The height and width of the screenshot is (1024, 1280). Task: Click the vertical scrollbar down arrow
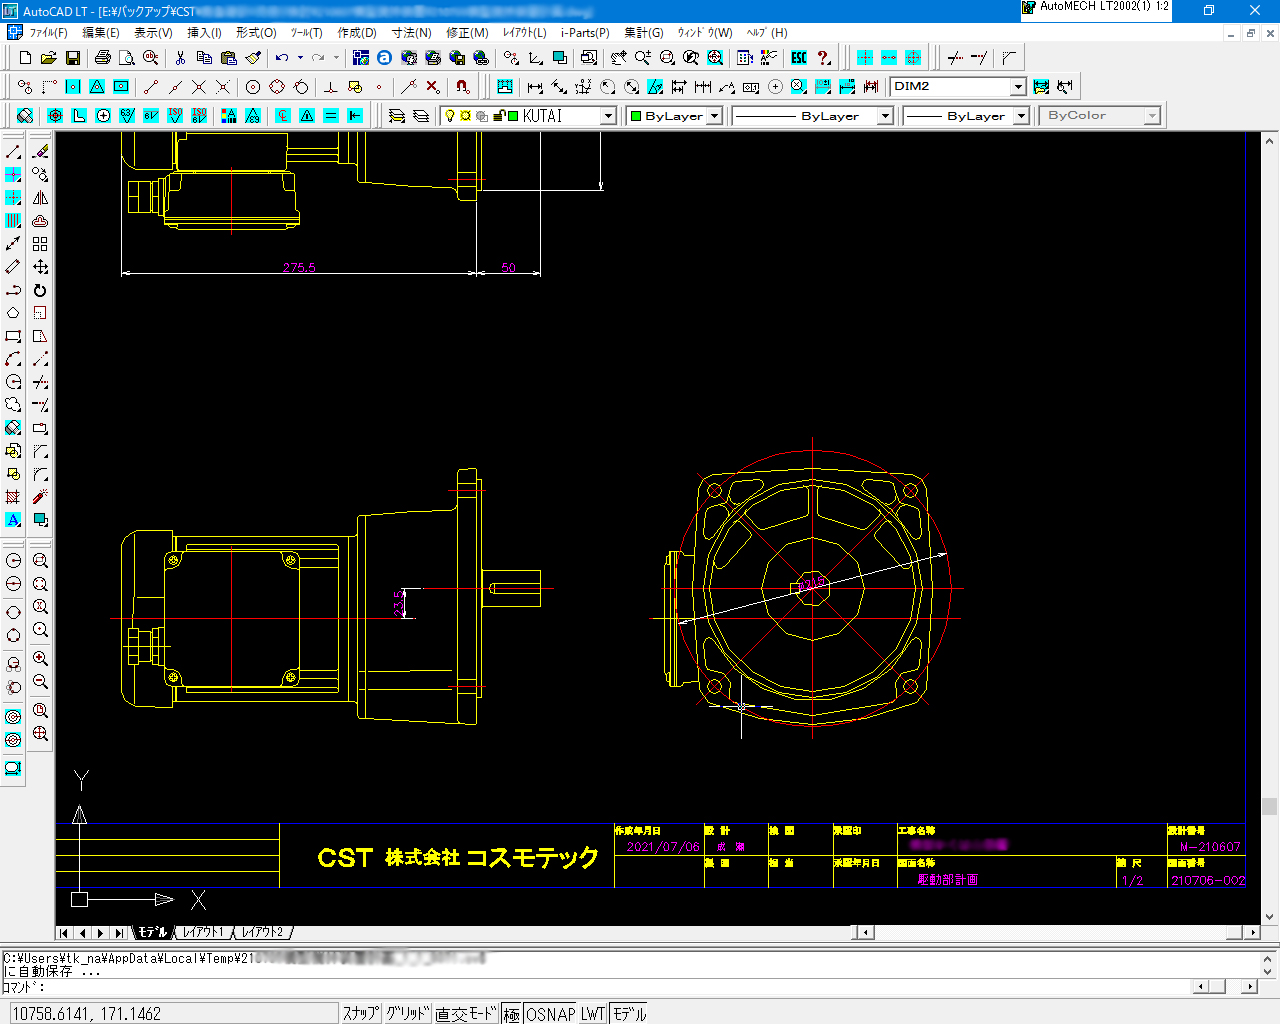[1269, 916]
